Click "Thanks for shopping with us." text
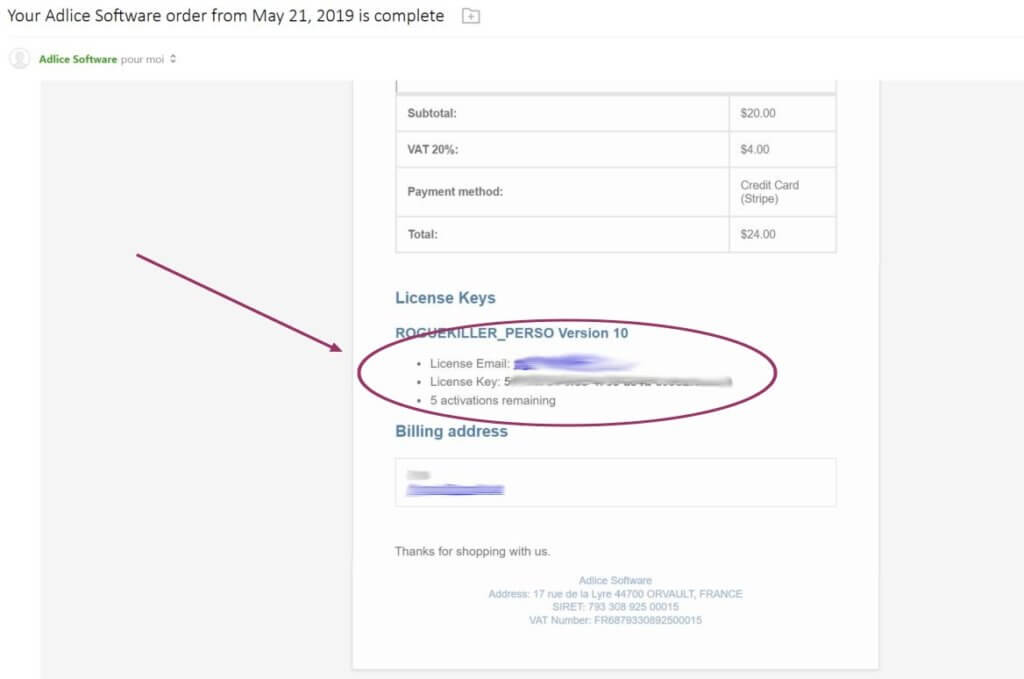 (x=472, y=551)
